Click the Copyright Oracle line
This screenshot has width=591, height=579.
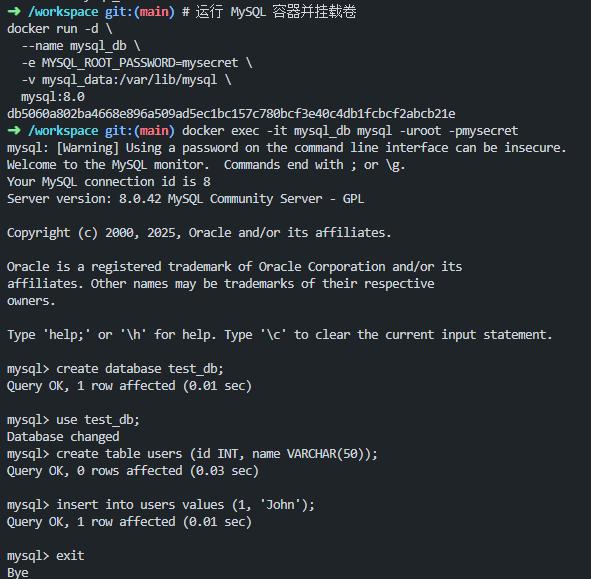coord(199,233)
